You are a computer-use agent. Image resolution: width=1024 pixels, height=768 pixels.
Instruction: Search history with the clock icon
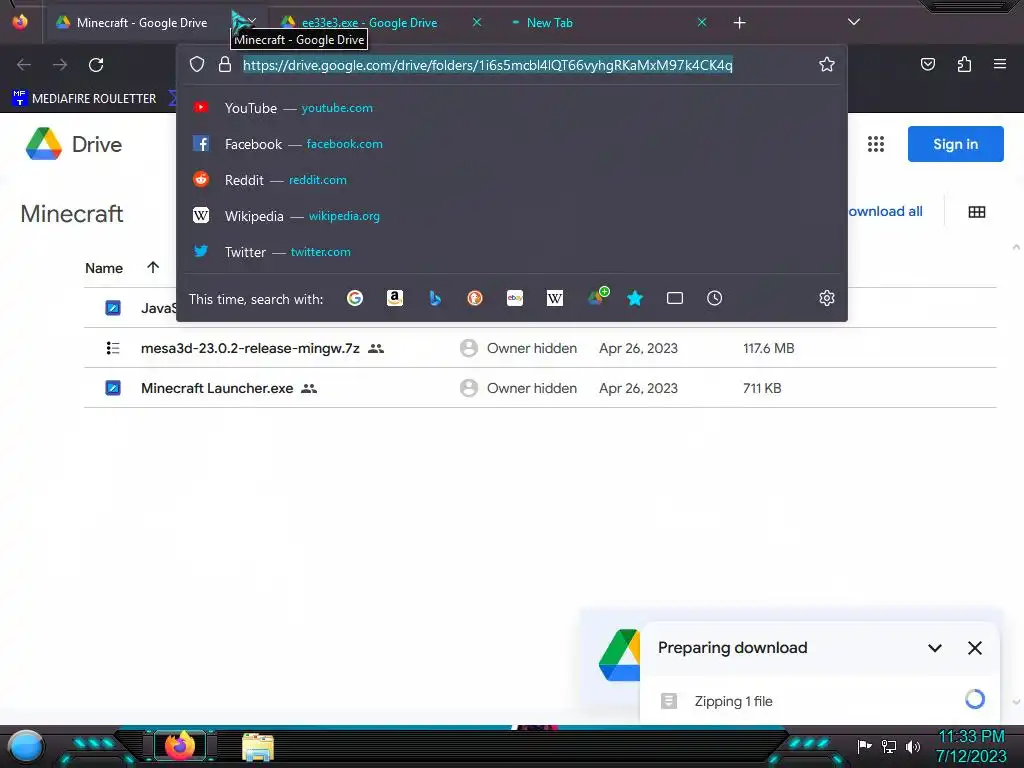714,298
